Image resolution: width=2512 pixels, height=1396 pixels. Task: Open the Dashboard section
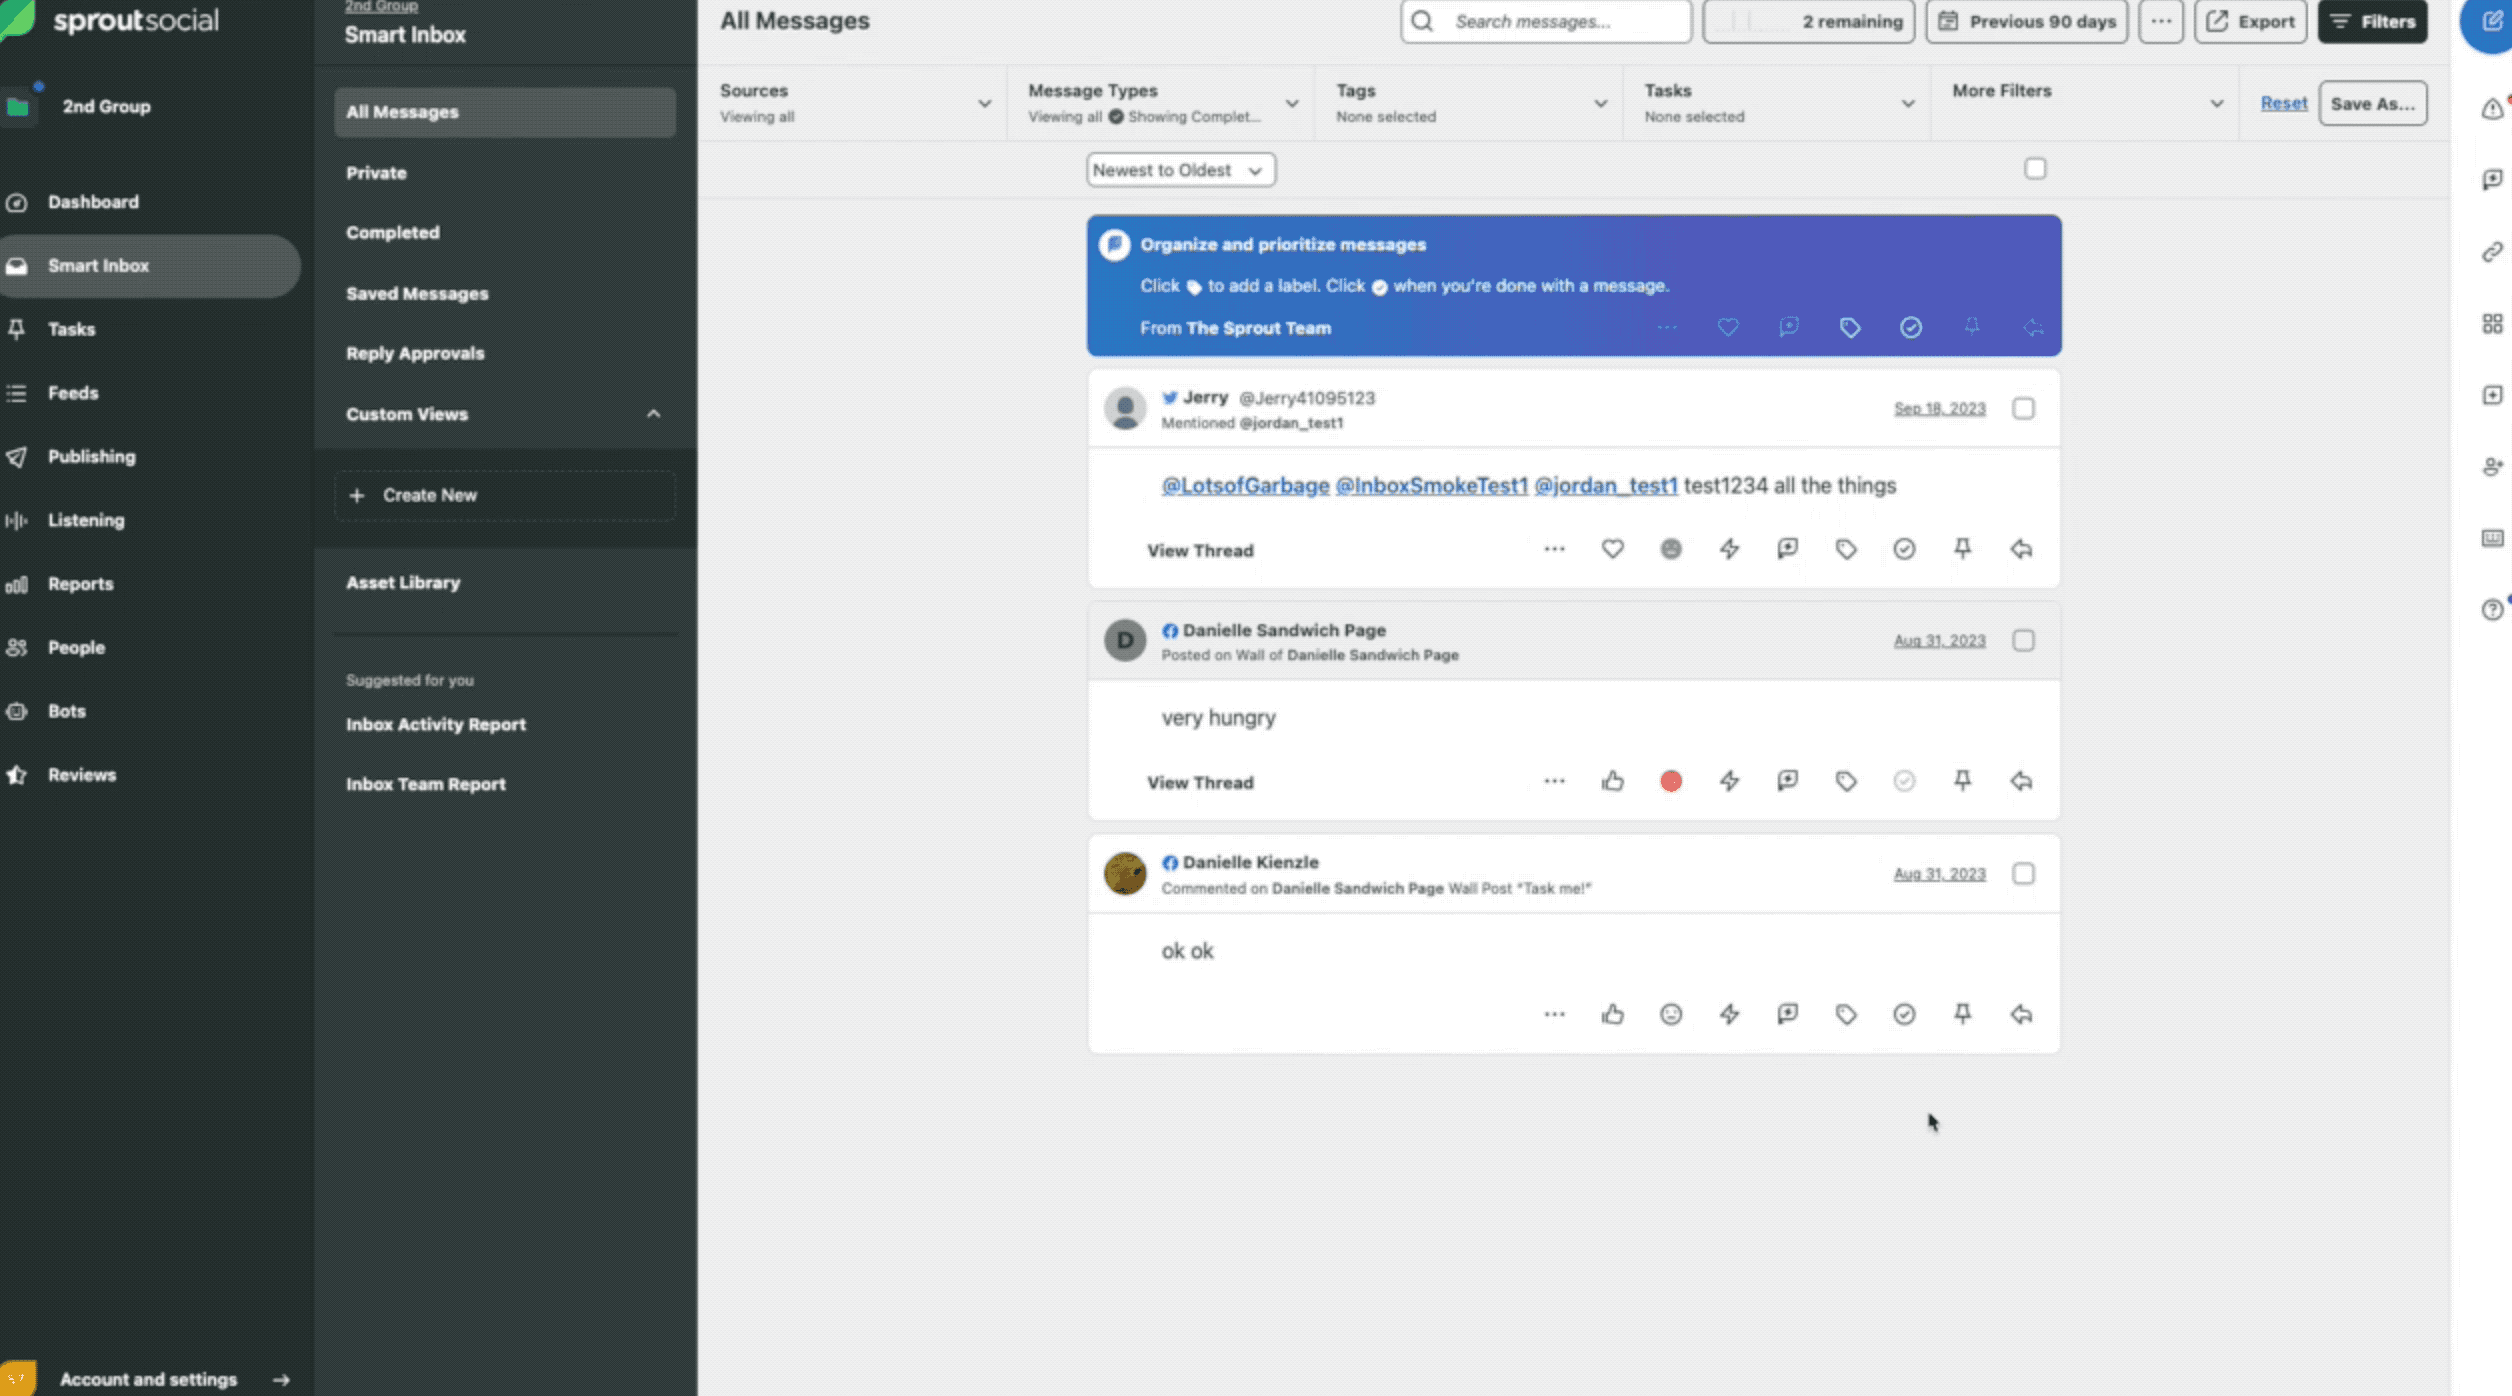(92, 202)
